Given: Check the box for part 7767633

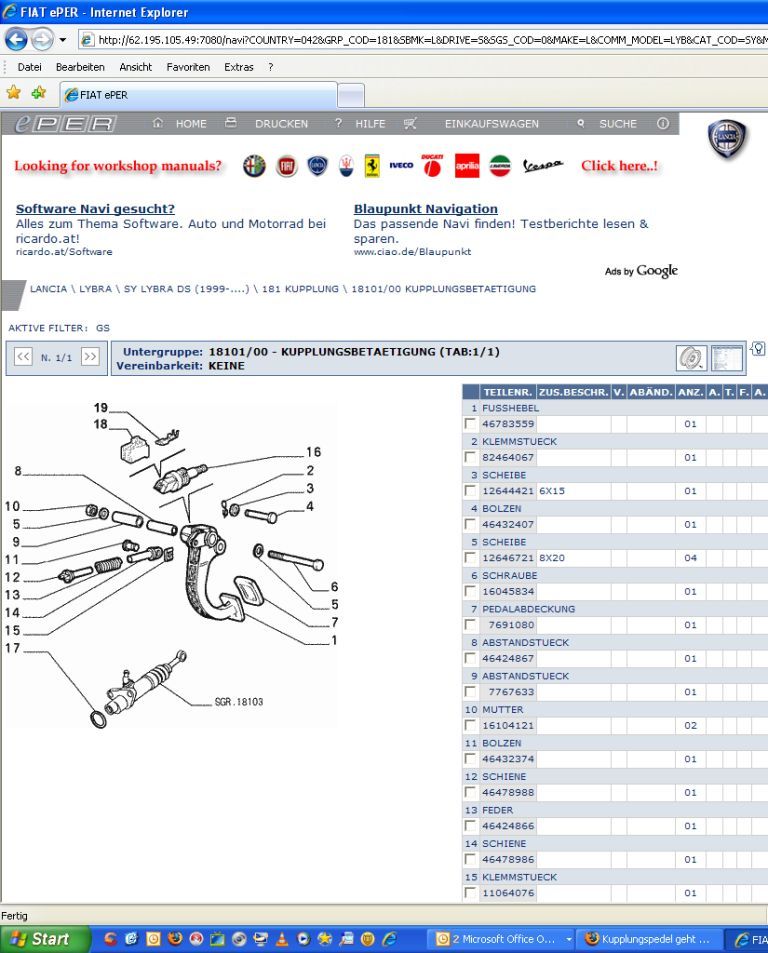Looking at the screenshot, I should [470, 691].
